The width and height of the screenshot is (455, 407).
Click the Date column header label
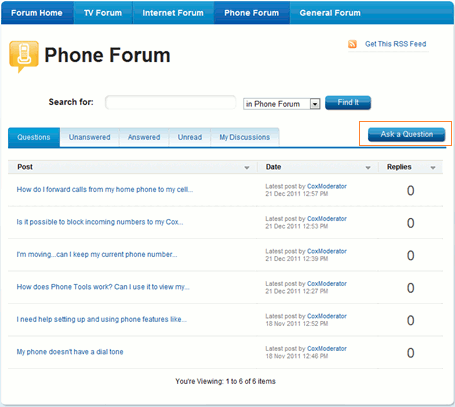click(273, 167)
